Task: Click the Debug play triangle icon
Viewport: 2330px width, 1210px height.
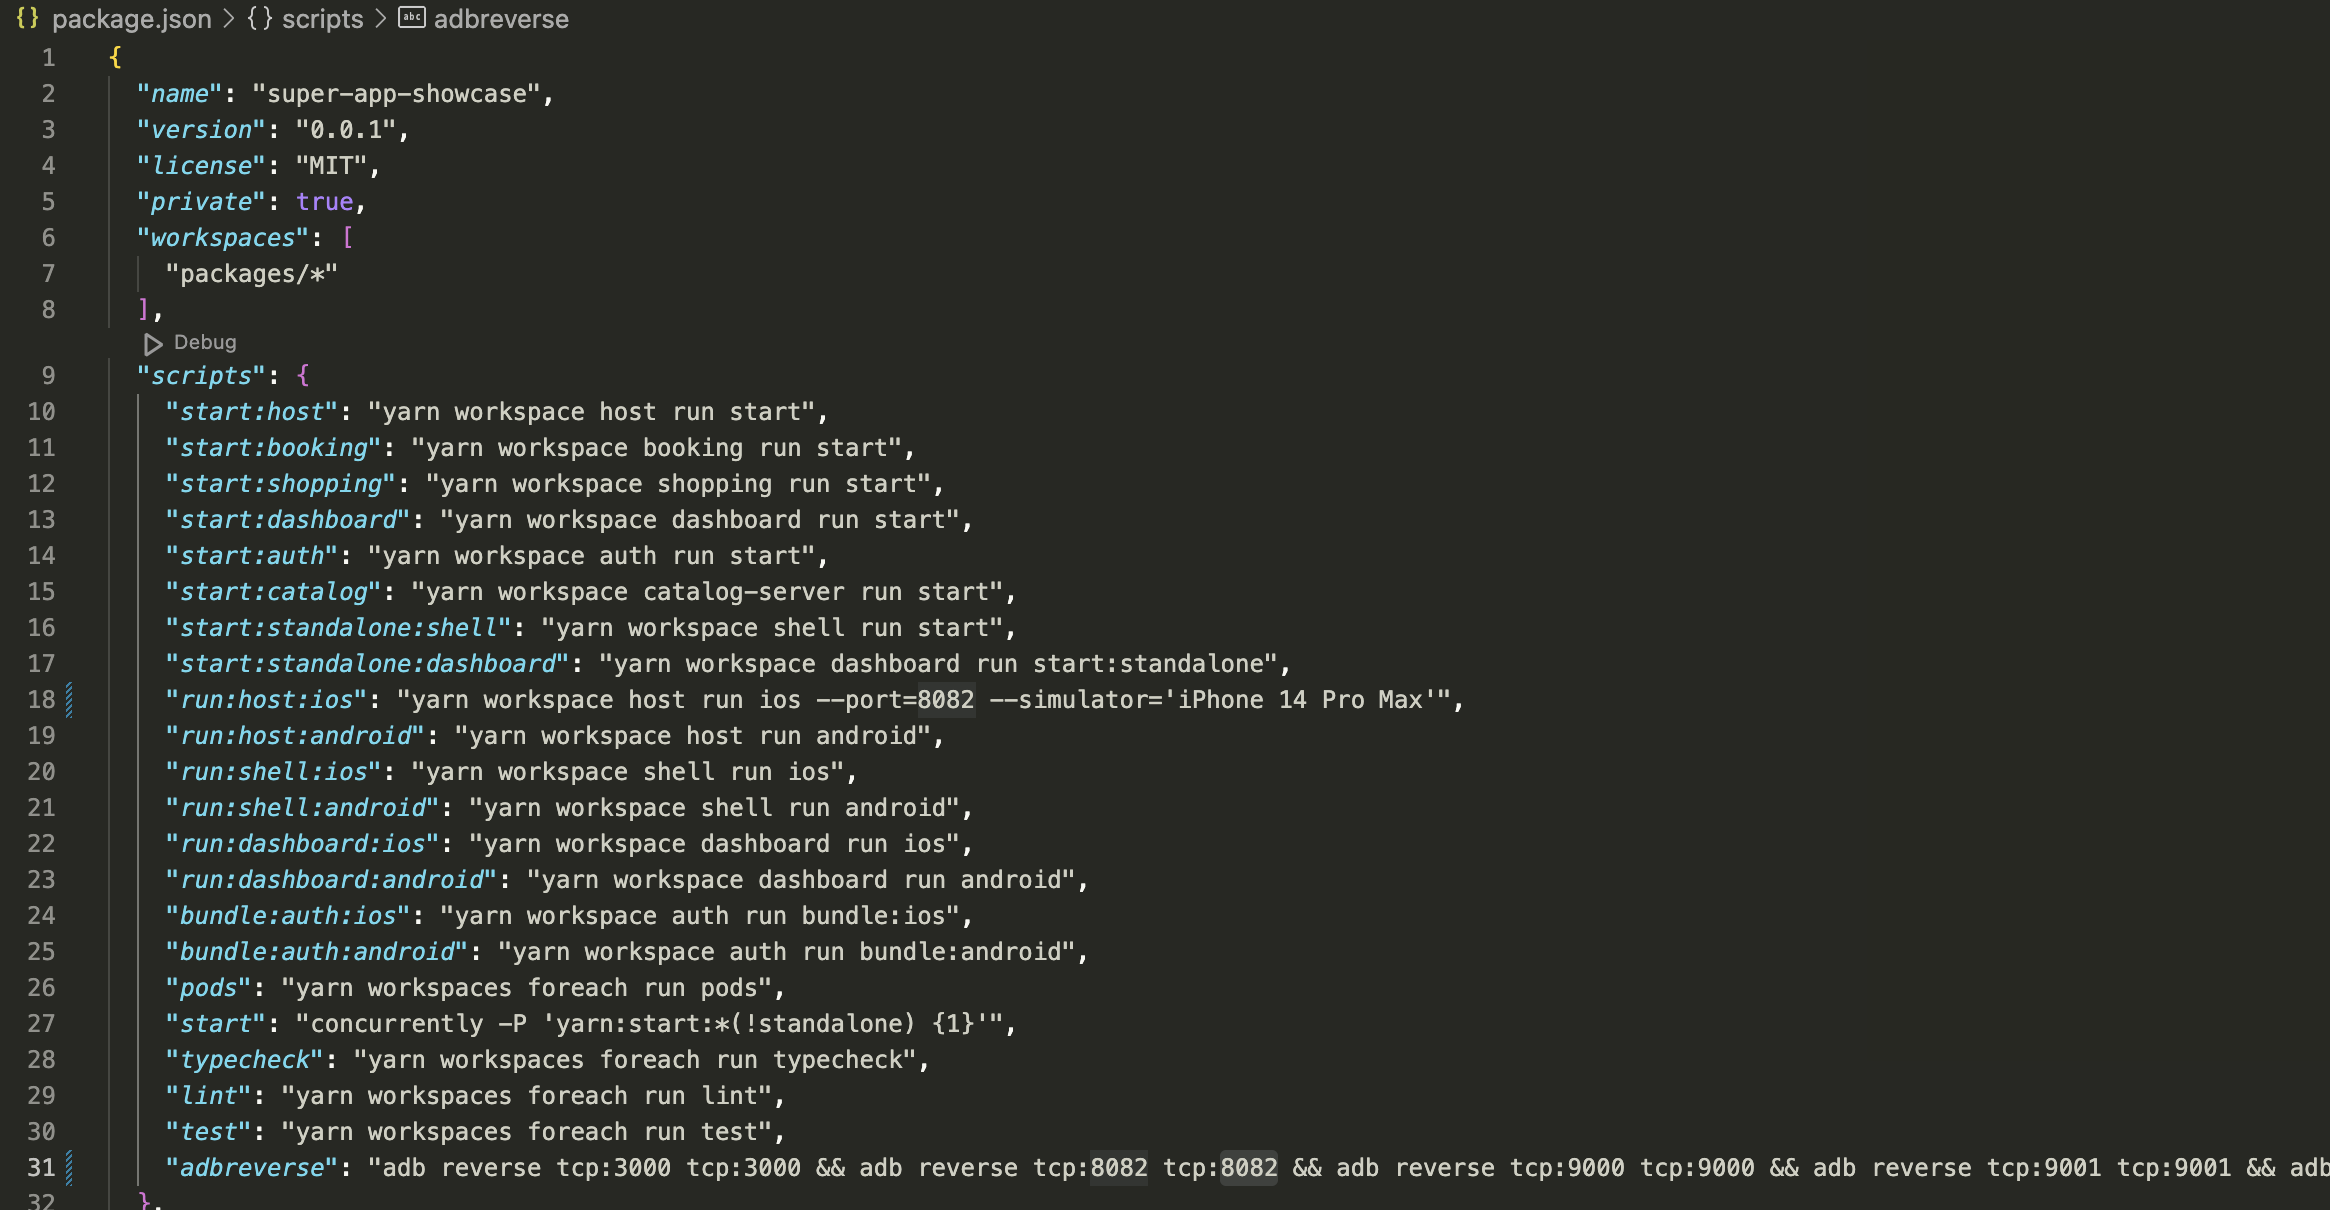Action: click(154, 344)
